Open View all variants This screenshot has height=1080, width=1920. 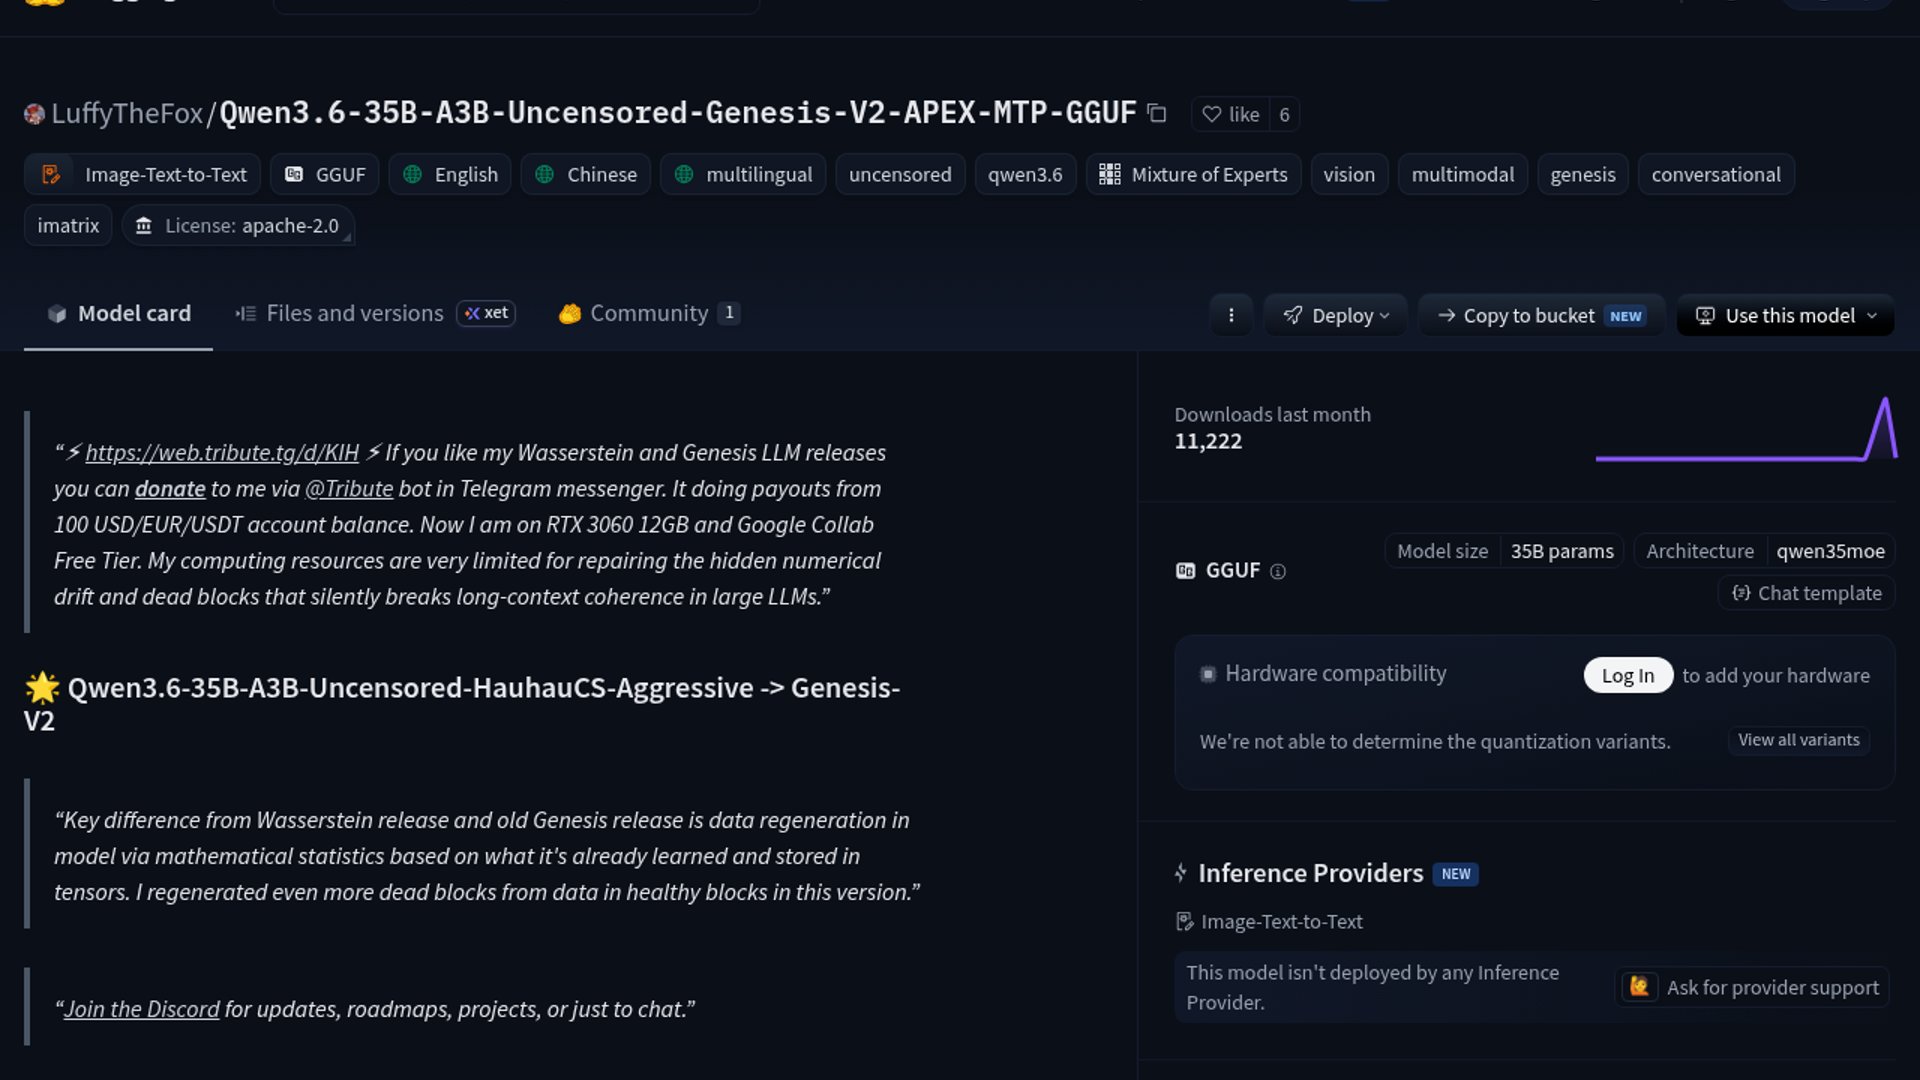pos(1799,740)
